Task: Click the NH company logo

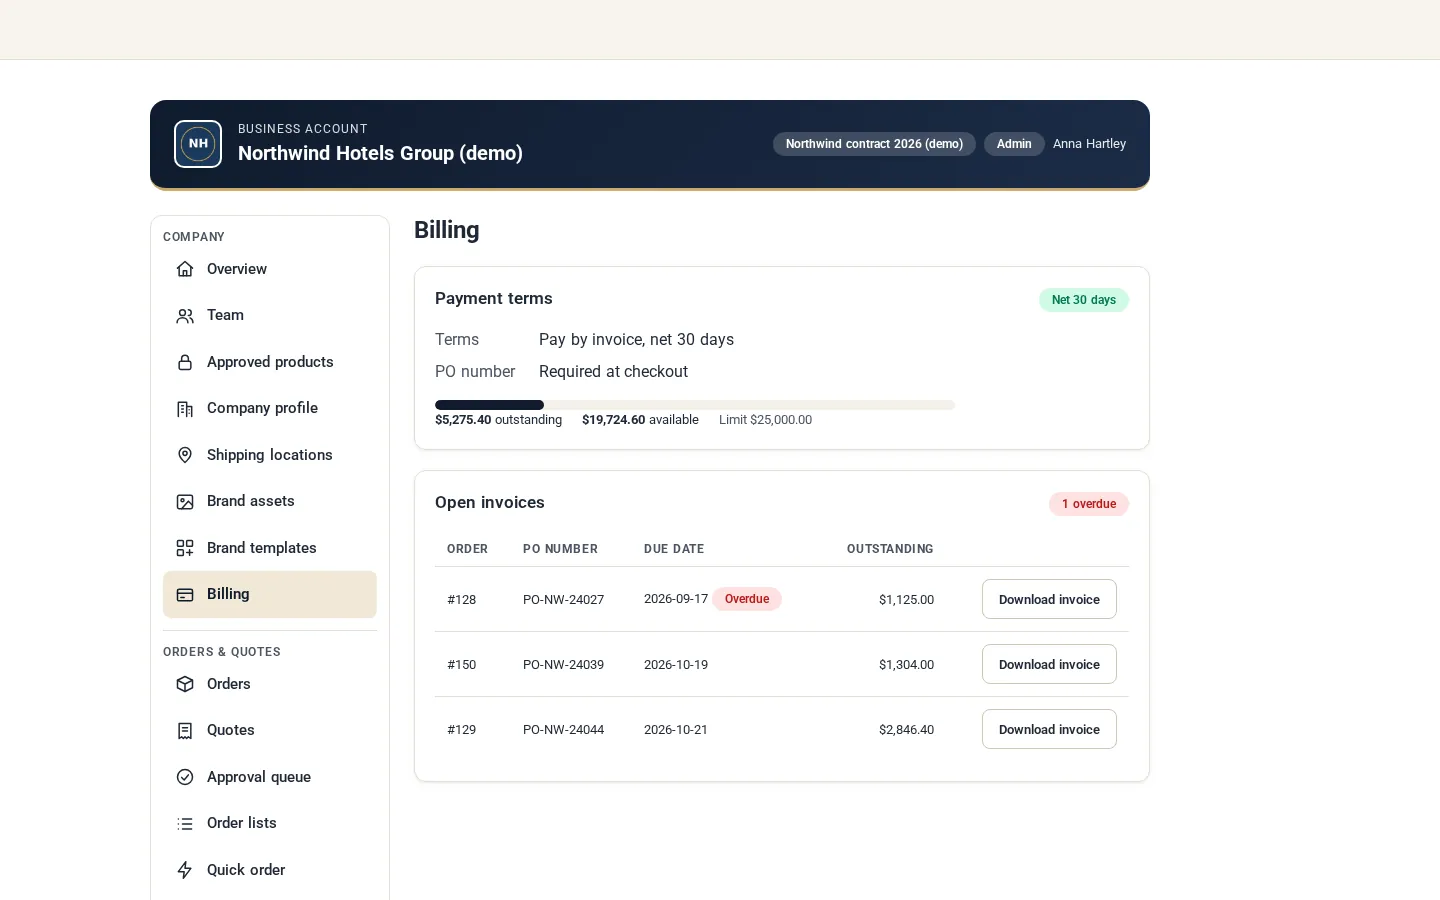Action: coord(198,144)
